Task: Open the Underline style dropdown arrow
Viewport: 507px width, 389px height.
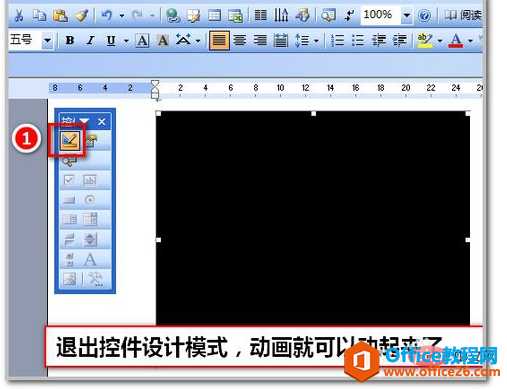Action: tap(126, 41)
